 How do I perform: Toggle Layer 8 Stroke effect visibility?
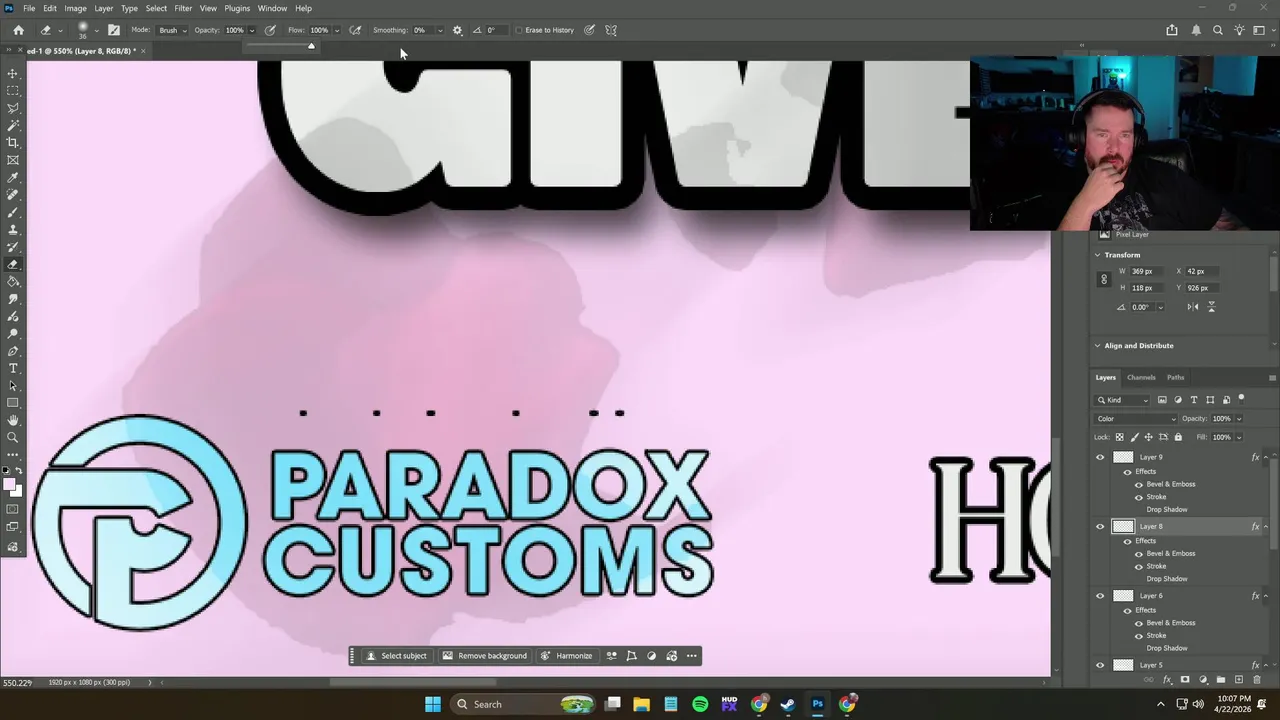[x=1138, y=566]
